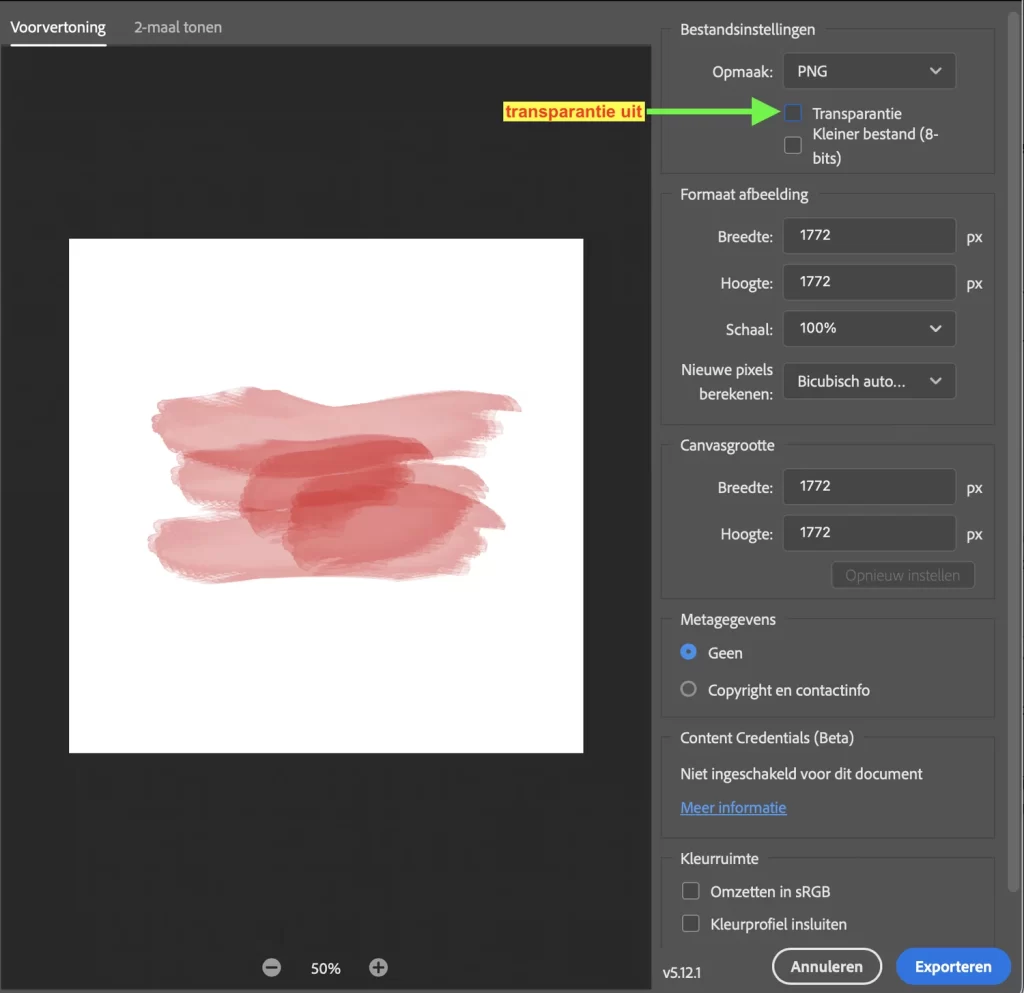Screen dimensions: 1024x993
Task: Click the image Breedte input field
Action: pyautogui.click(x=869, y=236)
